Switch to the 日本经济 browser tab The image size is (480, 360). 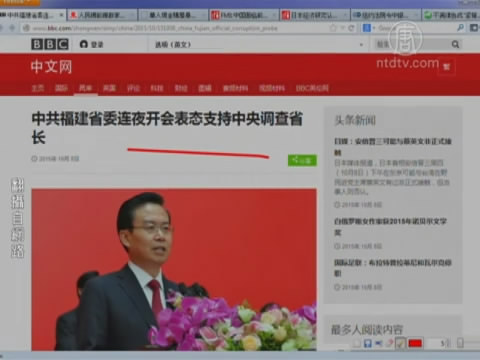click(x=315, y=15)
